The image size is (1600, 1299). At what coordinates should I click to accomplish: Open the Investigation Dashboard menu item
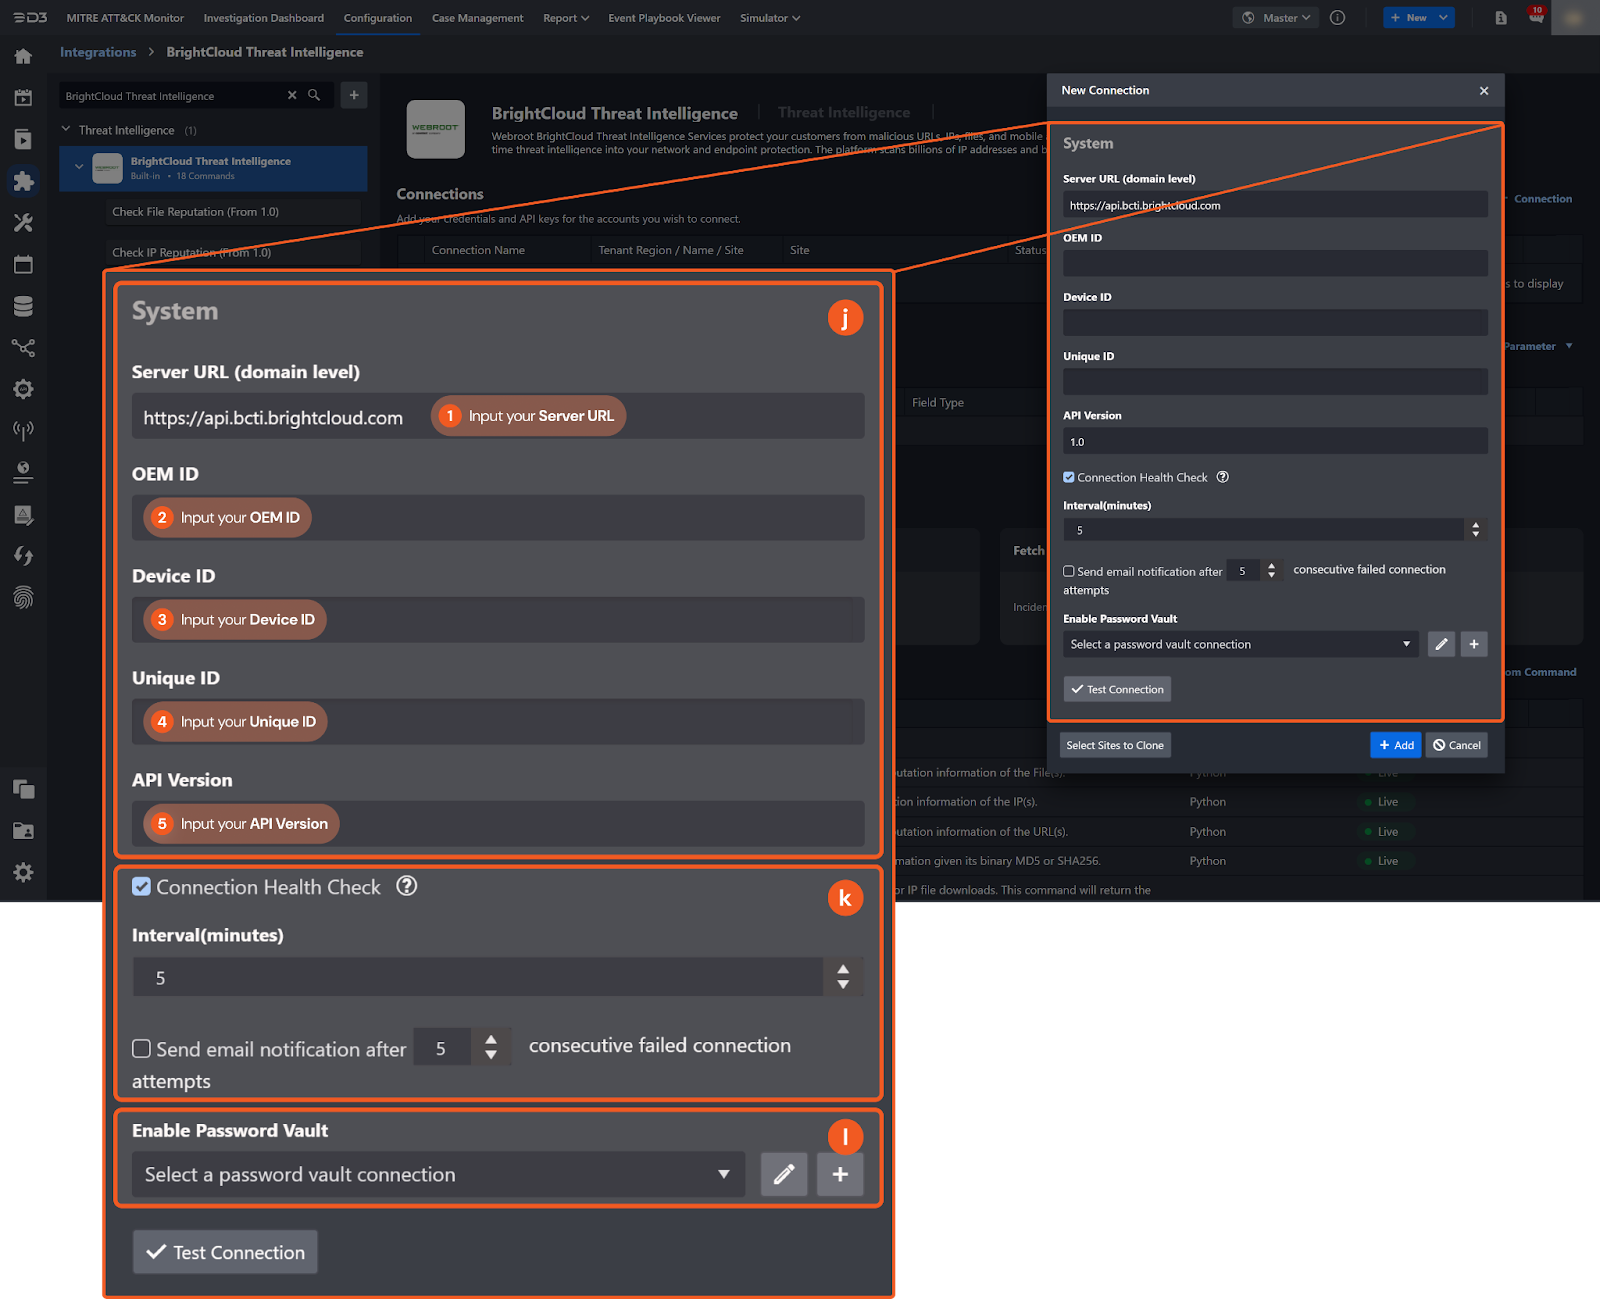click(x=263, y=17)
